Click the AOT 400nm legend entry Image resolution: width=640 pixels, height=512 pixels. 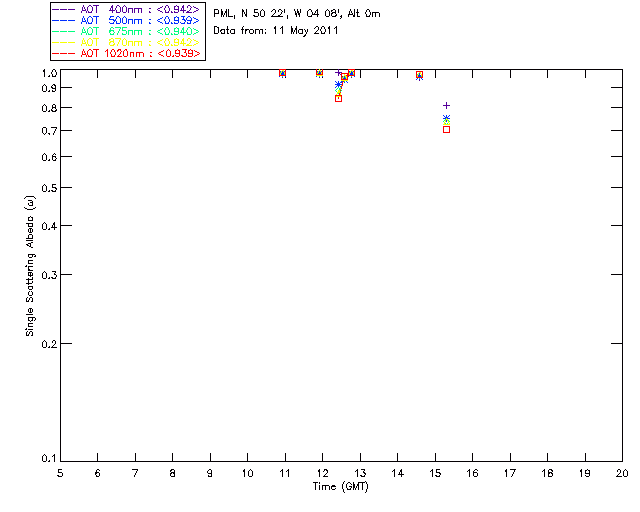coord(126,9)
